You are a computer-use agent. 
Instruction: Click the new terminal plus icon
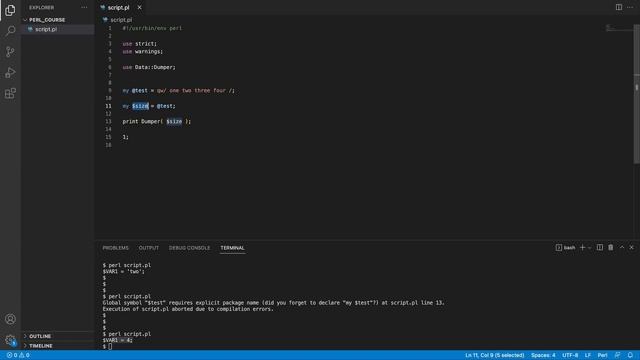click(582, 247)
